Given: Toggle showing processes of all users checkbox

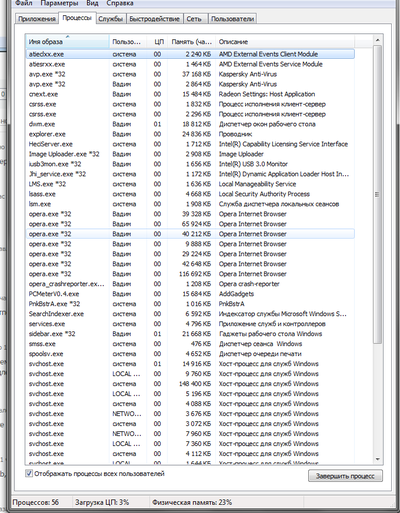Looking at the screenshot, I should [x=29, y=473].
